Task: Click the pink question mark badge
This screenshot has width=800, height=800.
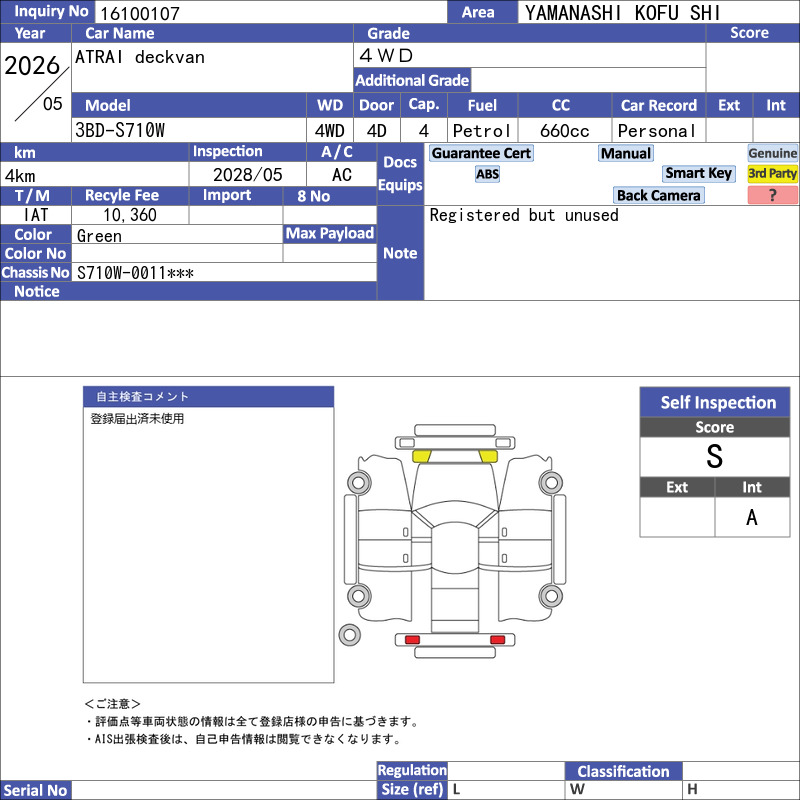Action: 772,195
